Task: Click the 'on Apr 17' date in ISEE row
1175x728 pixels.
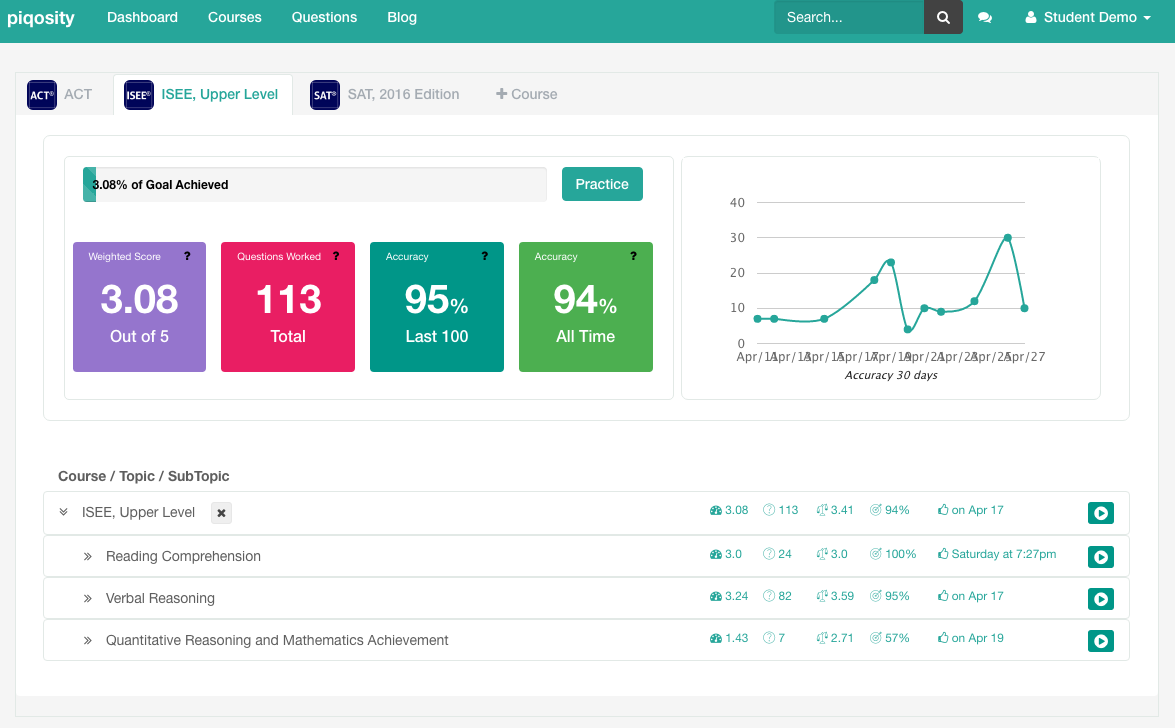Action: [970, 510]
